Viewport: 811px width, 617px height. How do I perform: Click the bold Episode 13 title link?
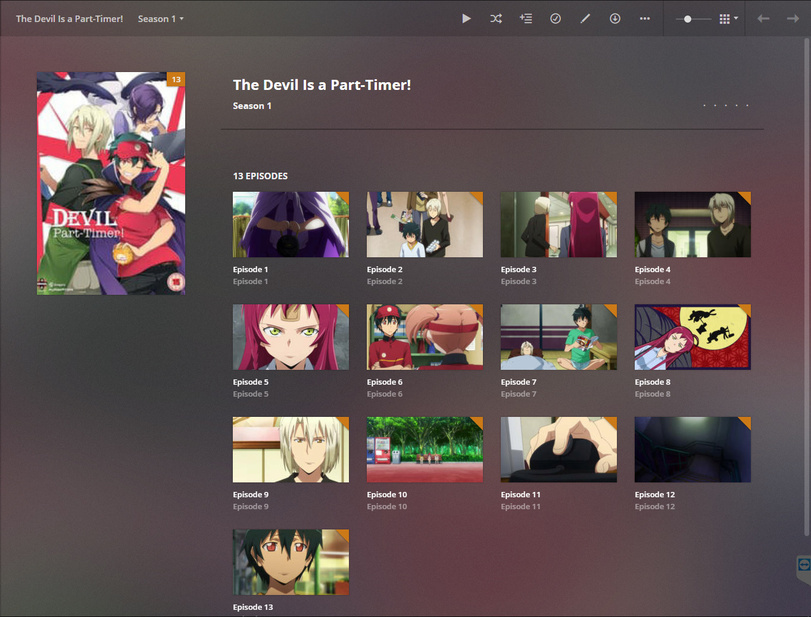click(x=253, y=607)
